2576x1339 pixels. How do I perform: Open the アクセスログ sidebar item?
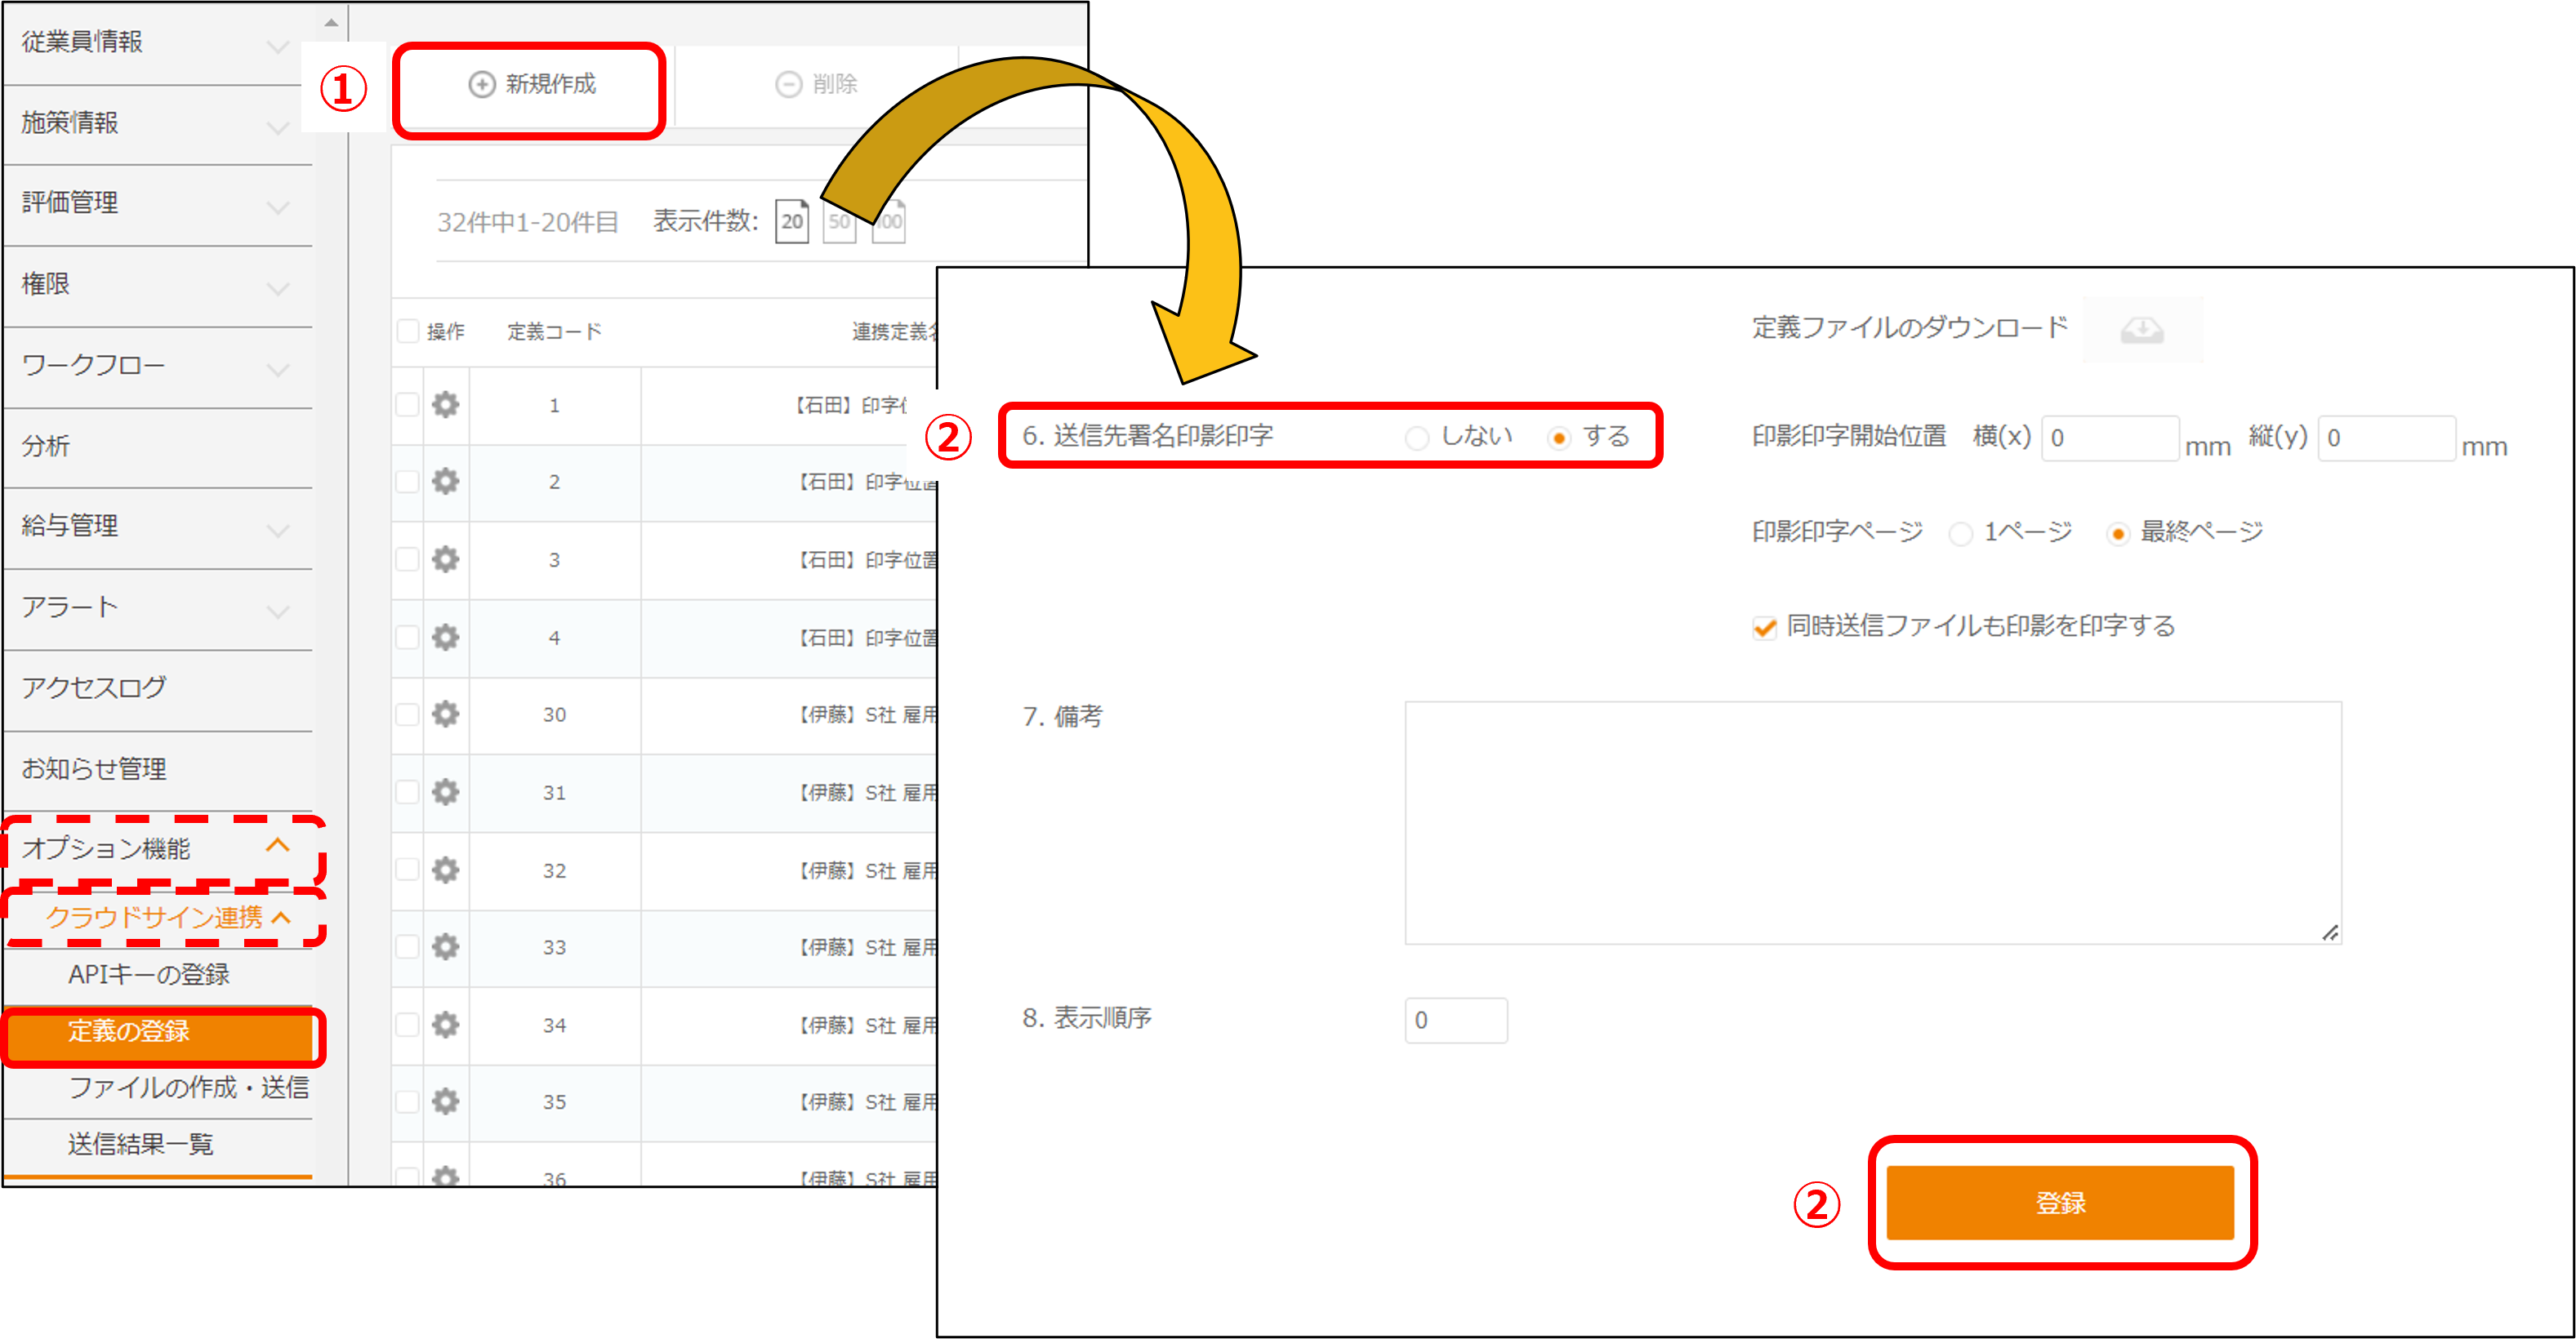pos(157,689)
